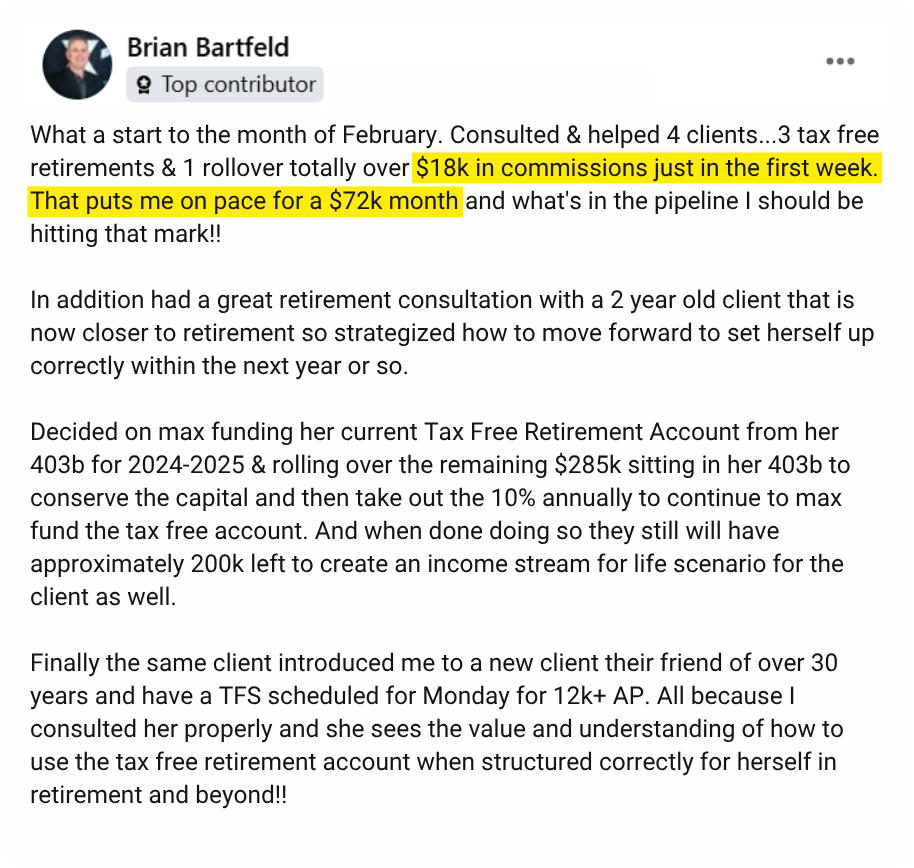Click the medal icon beside Top contributor

145,86
